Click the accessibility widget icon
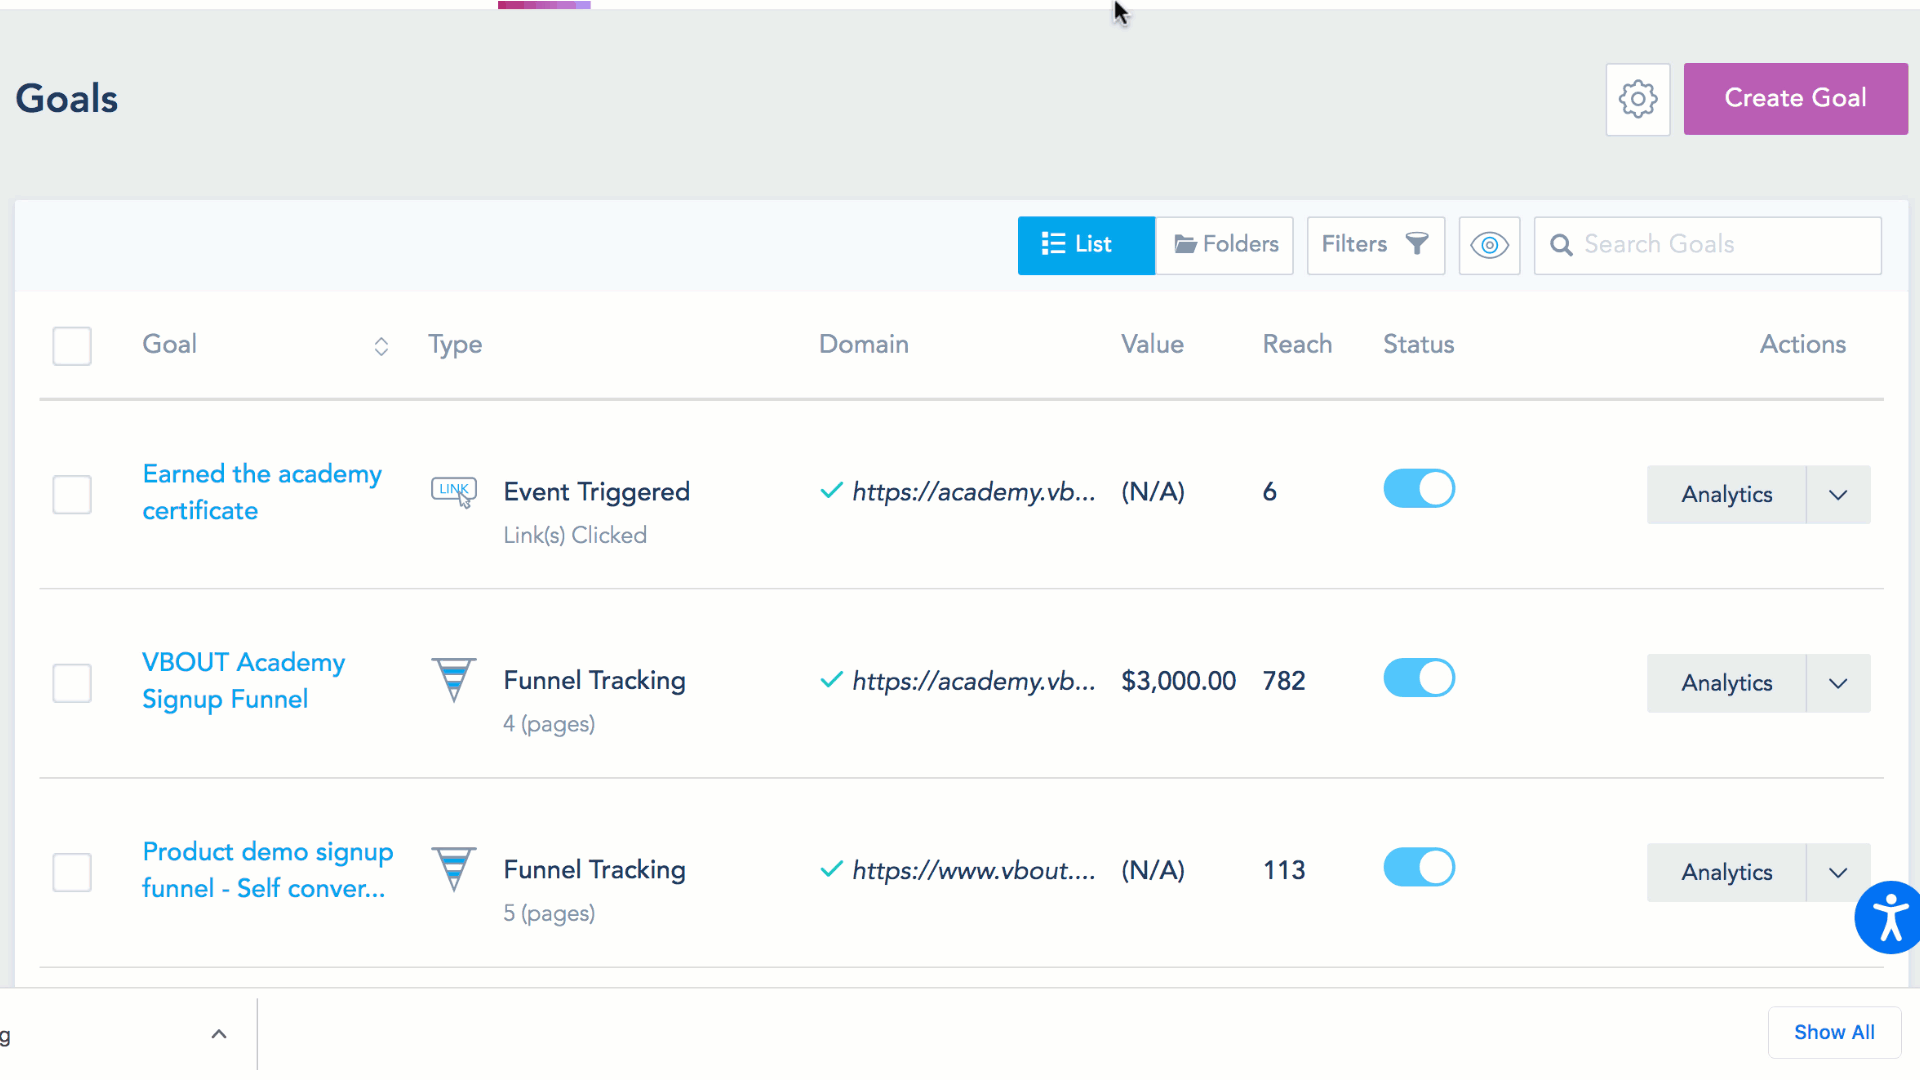This screenshot has width=1920, height=1080. (x=1889, y=917)
